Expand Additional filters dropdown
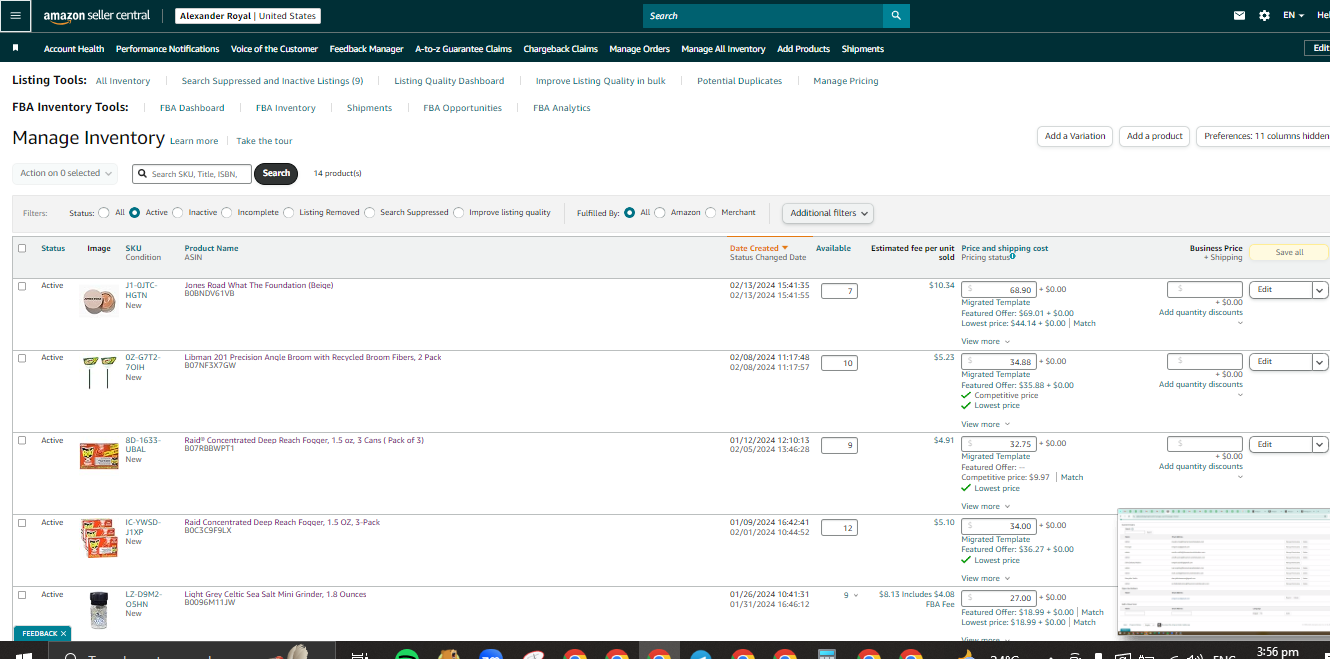This screenshot has width=1330, height=659. [828, 213]
